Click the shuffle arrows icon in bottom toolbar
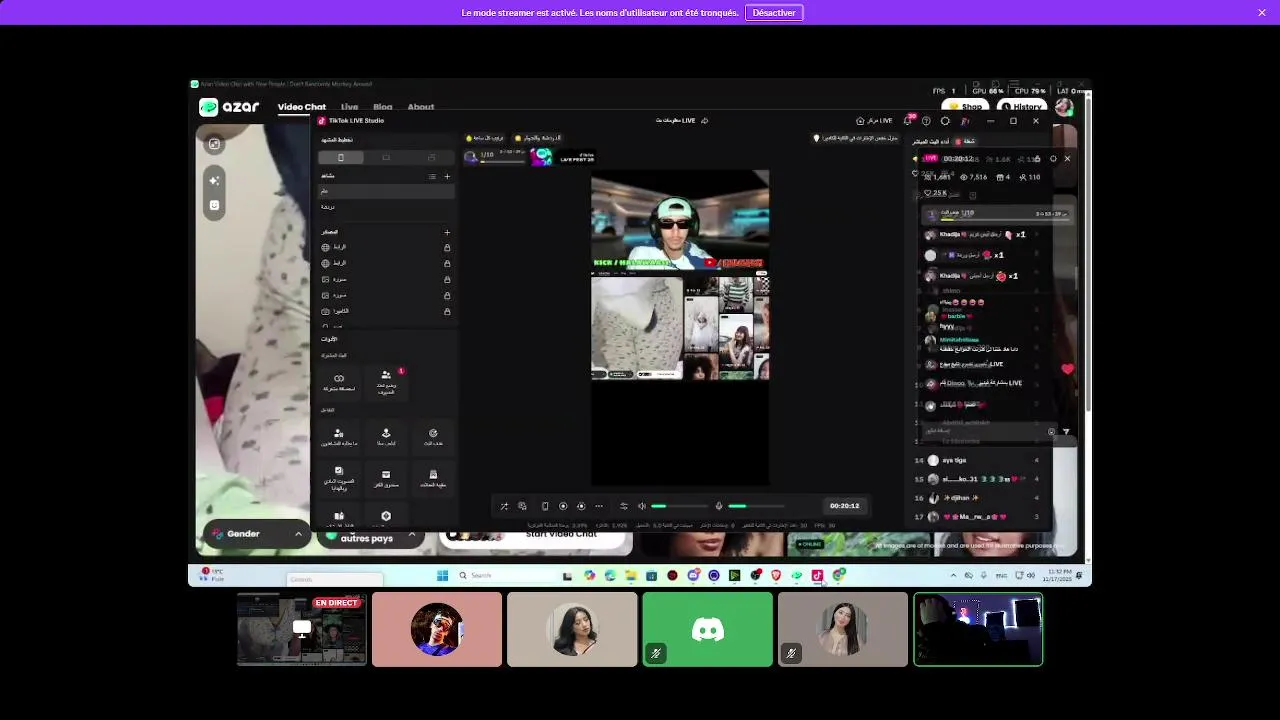This screenshot has height=720, width=1280. 504,506
